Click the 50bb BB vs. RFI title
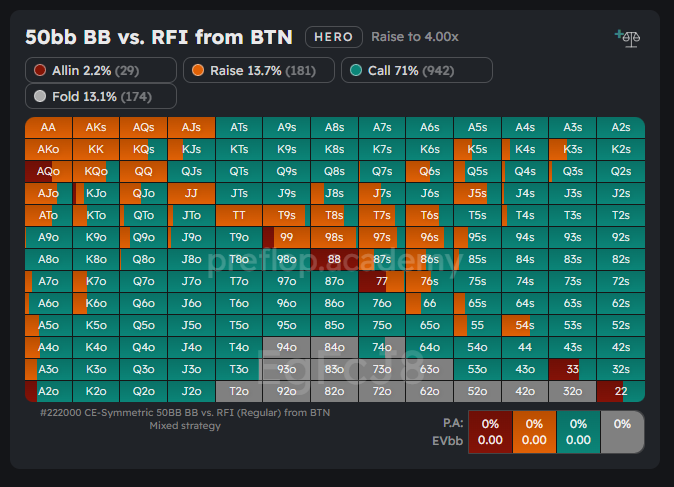674x487 pixels. click(158, 37)
